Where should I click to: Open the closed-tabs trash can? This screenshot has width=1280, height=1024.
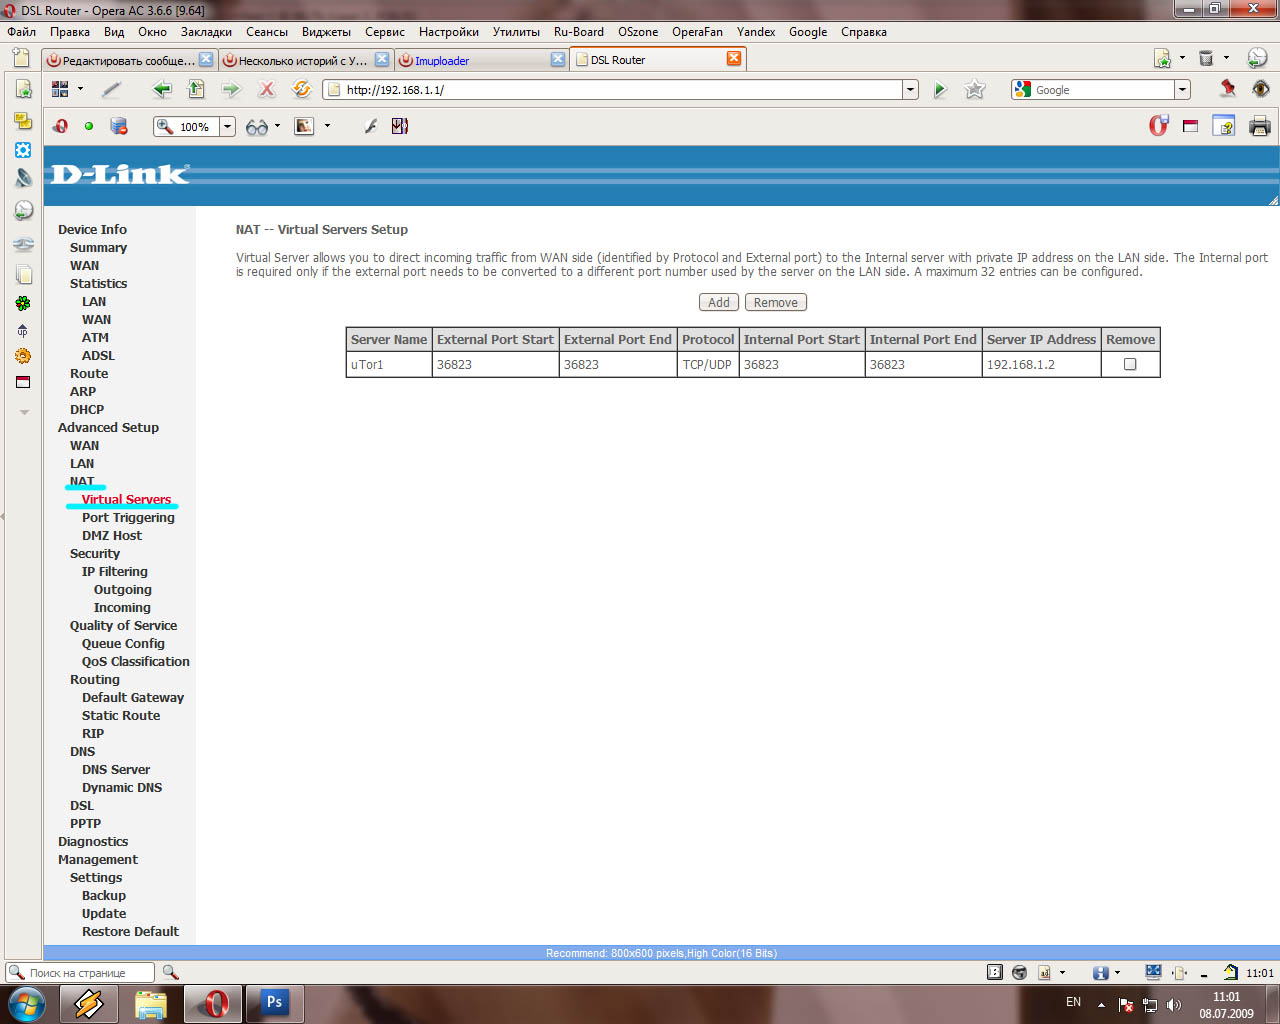pos(1206,59)
